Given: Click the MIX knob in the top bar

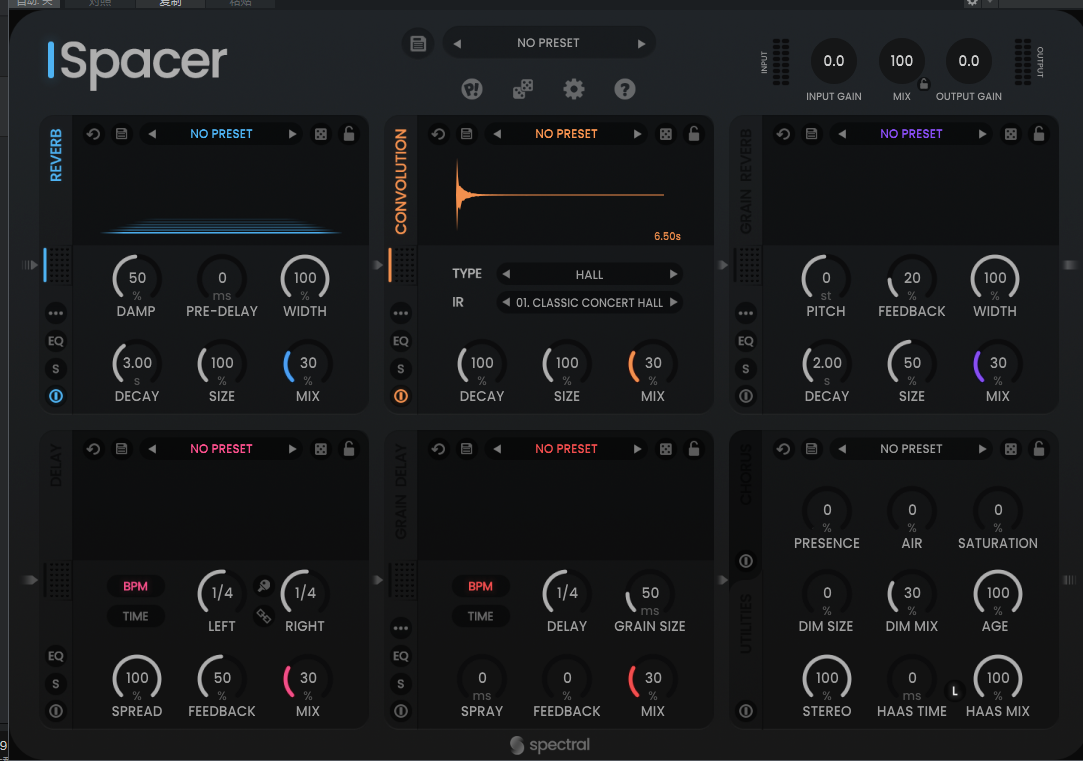Looking at the screenshot, I should (x=901, y=60).
